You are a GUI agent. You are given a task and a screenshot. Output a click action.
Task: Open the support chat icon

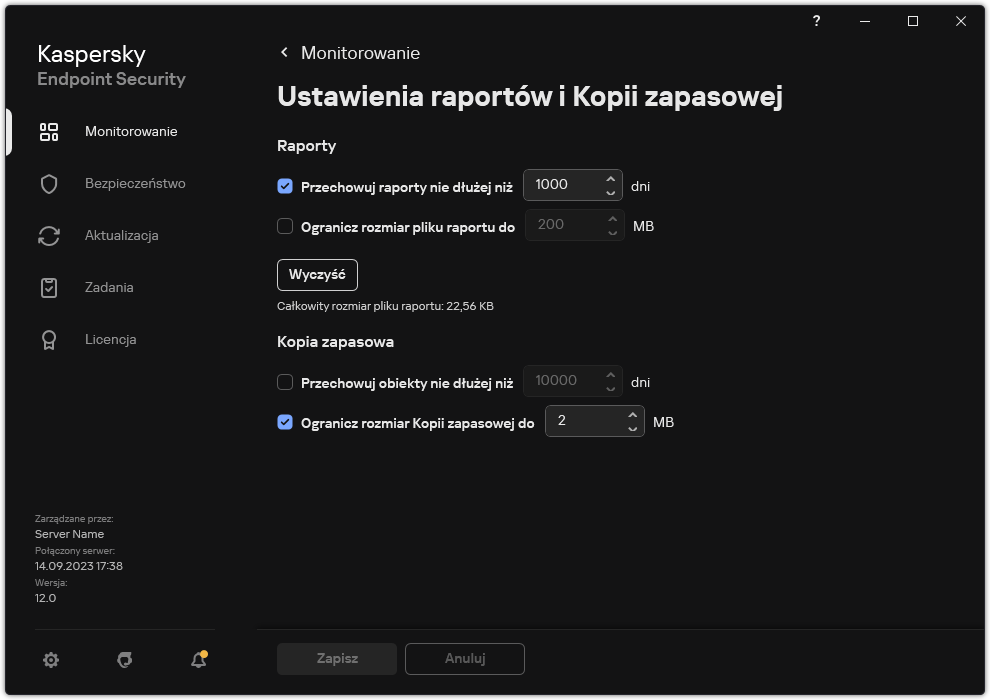124,660
